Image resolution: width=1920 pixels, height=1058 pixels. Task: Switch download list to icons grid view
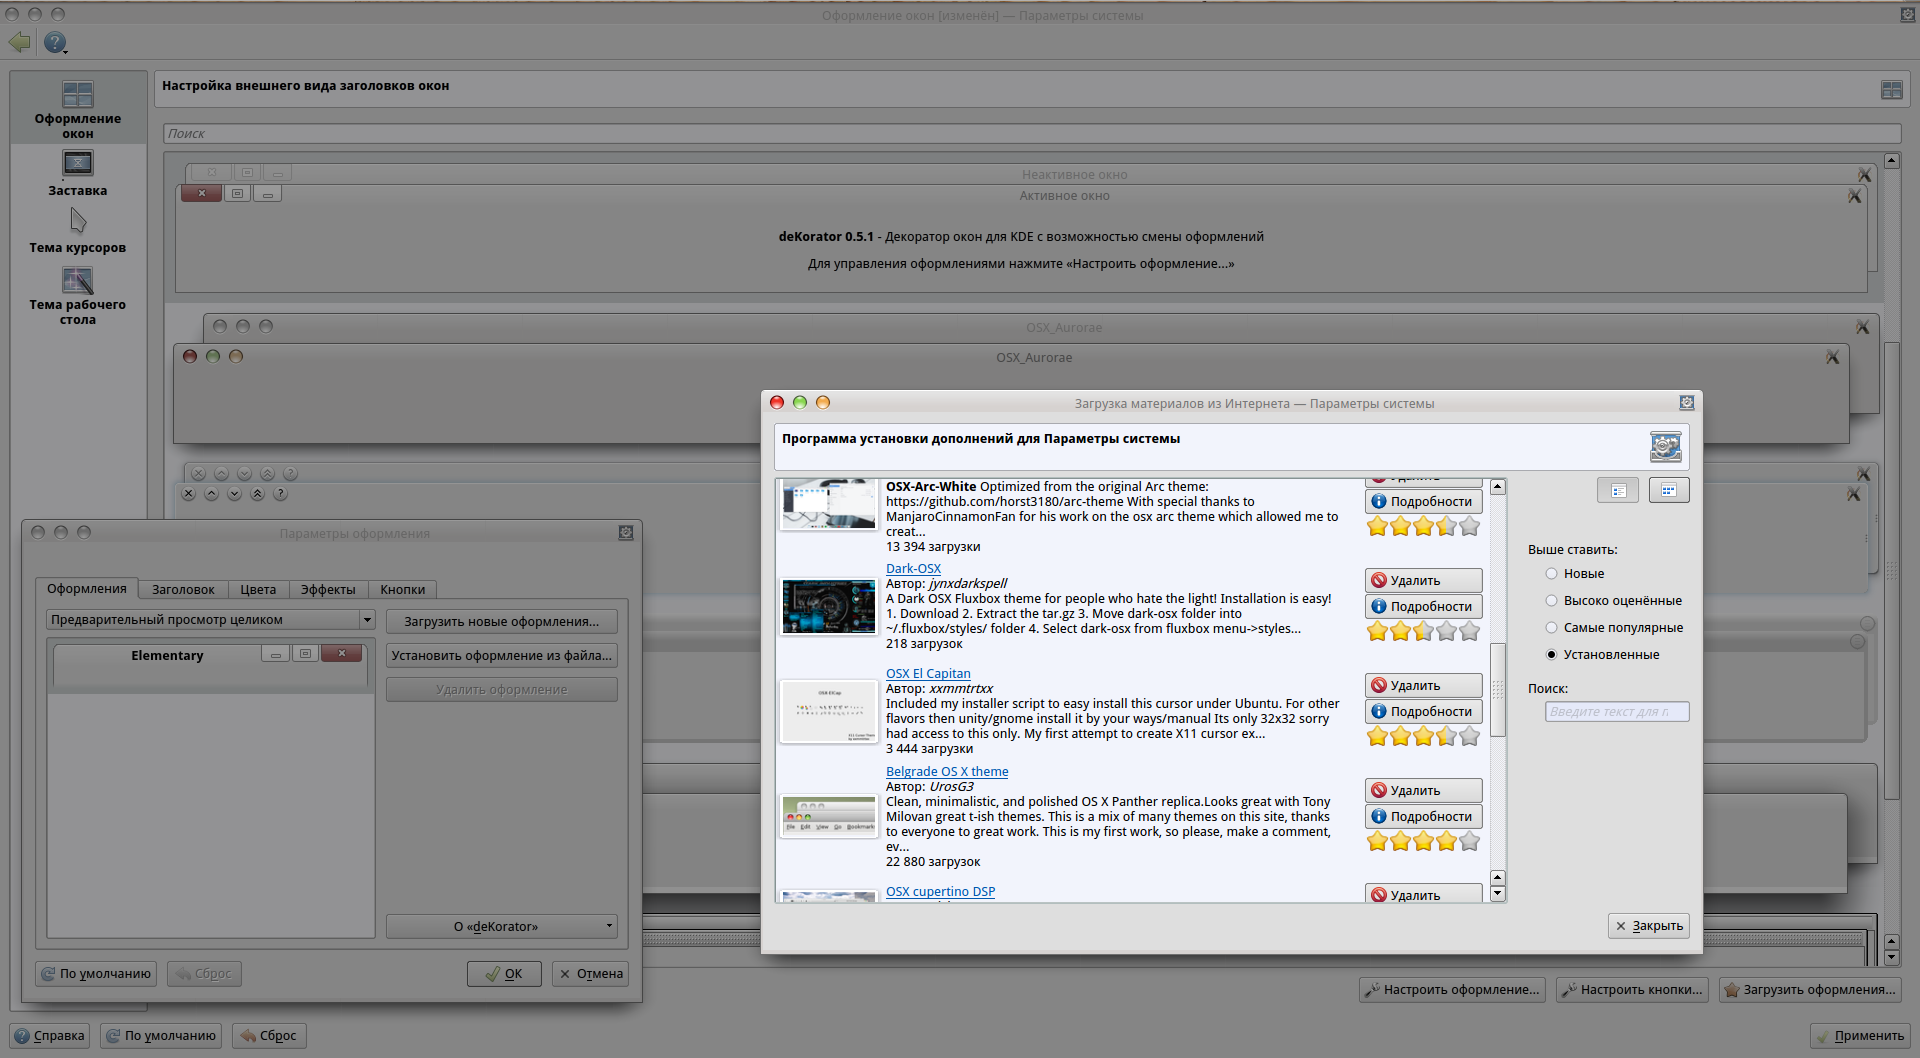1669,490
